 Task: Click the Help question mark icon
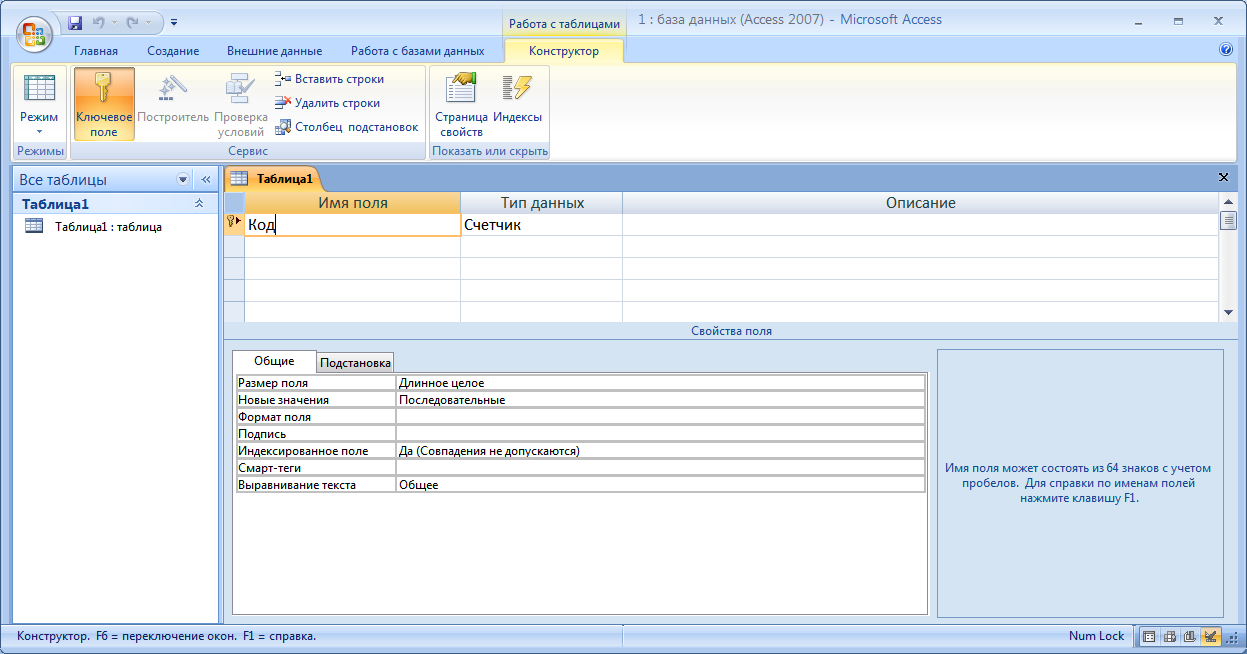tap(1226, 49)
